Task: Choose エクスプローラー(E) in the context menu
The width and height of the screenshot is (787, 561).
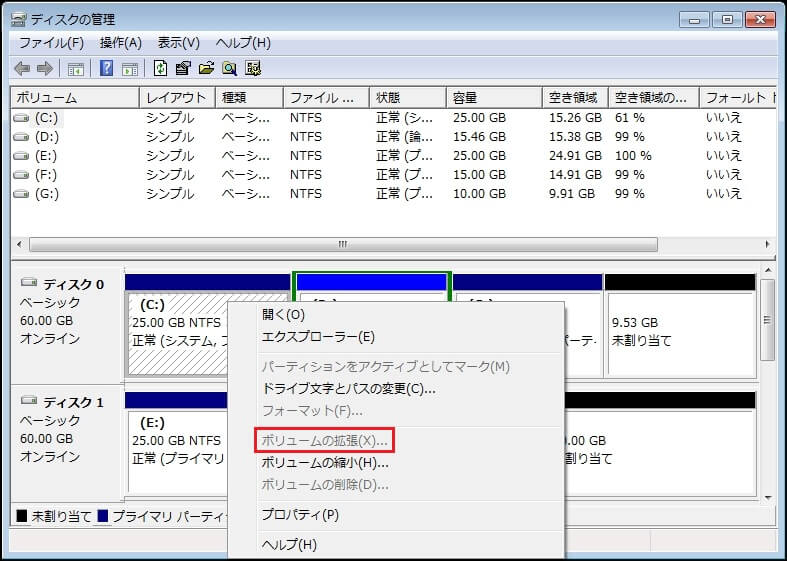Action: pyautogui.click(x=318, y=337)
